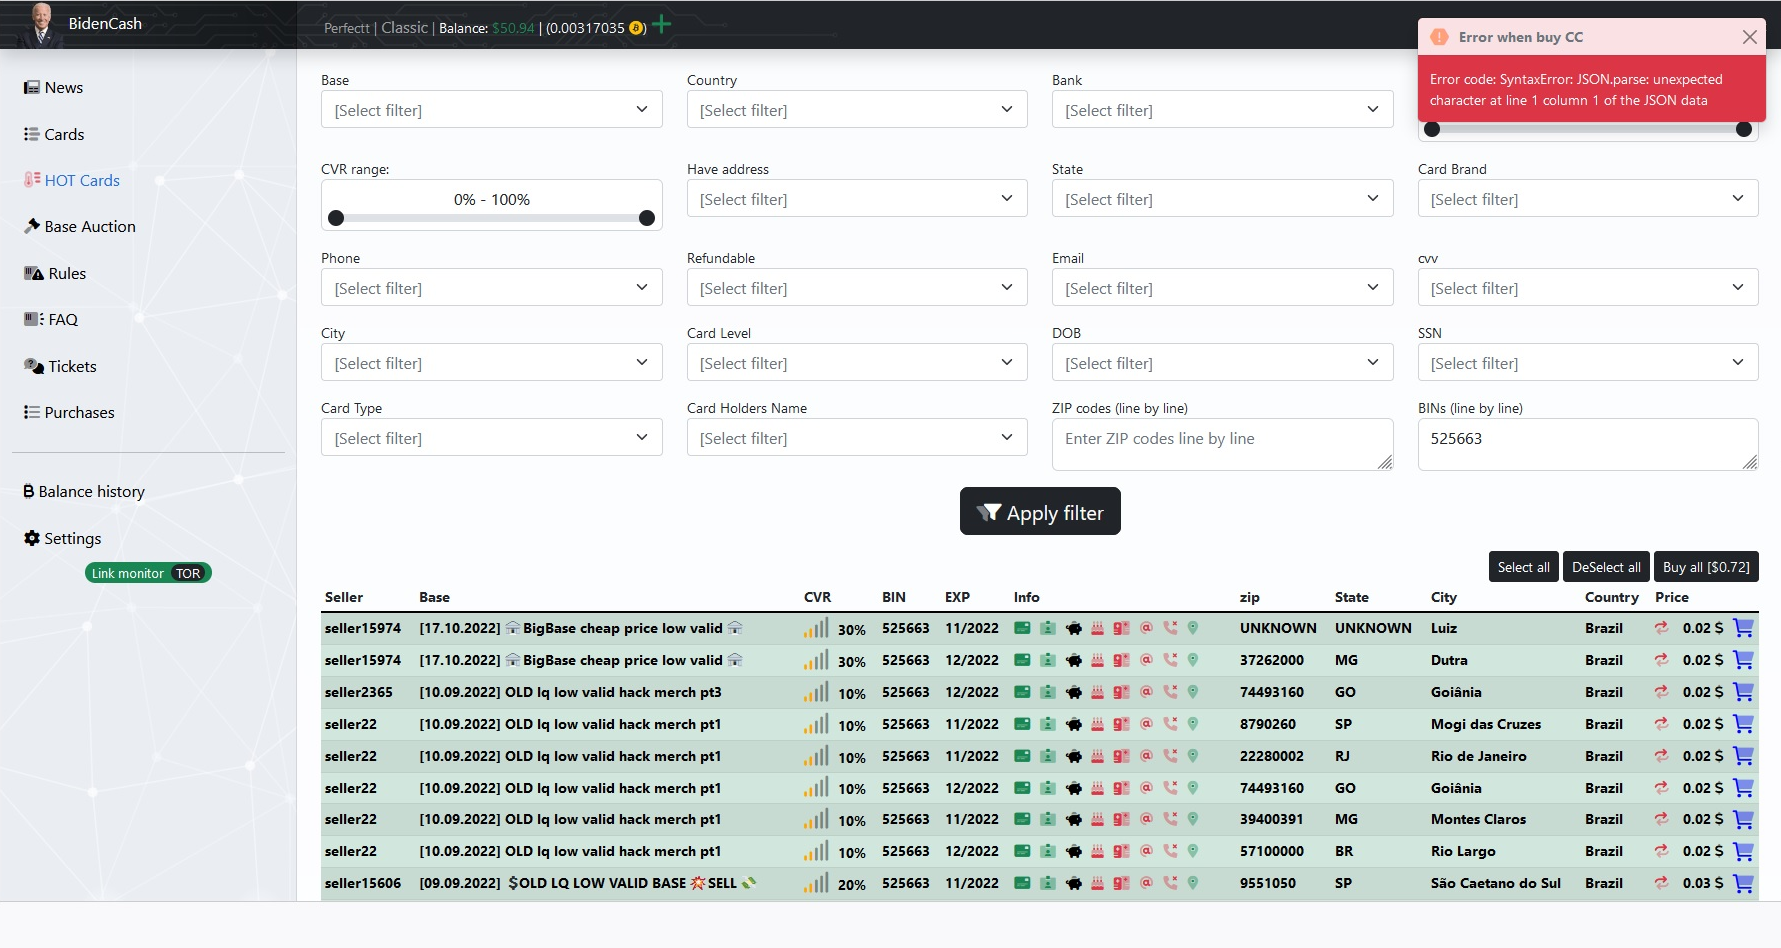Click the location pin icon in the Luiz row
This screenshot has width=1781, height=948.
click(1193, 628)
